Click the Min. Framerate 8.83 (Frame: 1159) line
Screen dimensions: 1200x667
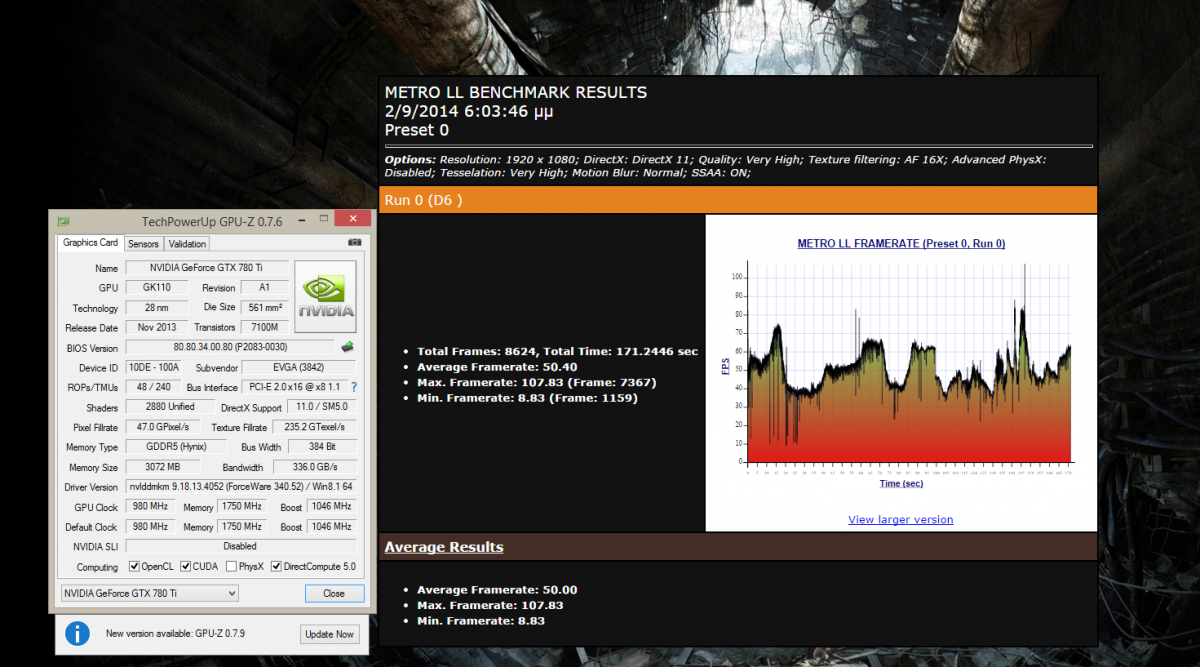[526, 398]
